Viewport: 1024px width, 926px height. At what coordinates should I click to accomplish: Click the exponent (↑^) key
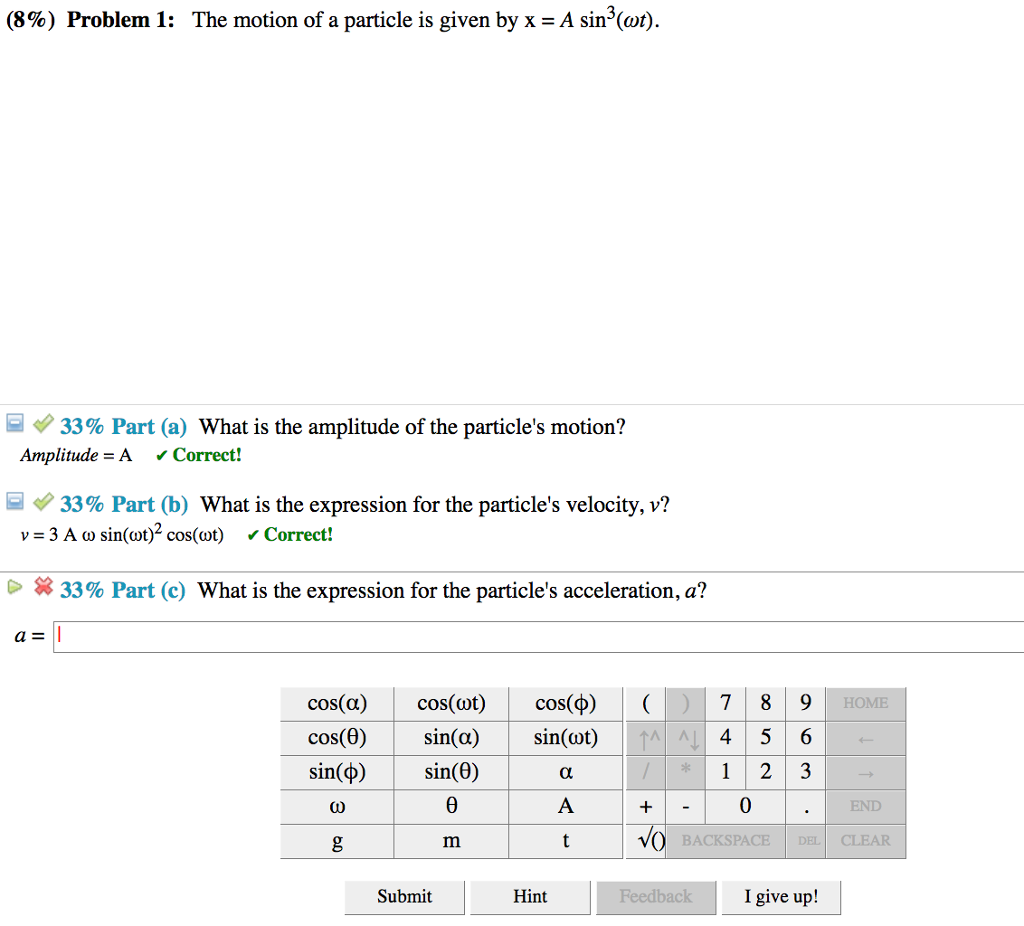[x=646, y=737]
